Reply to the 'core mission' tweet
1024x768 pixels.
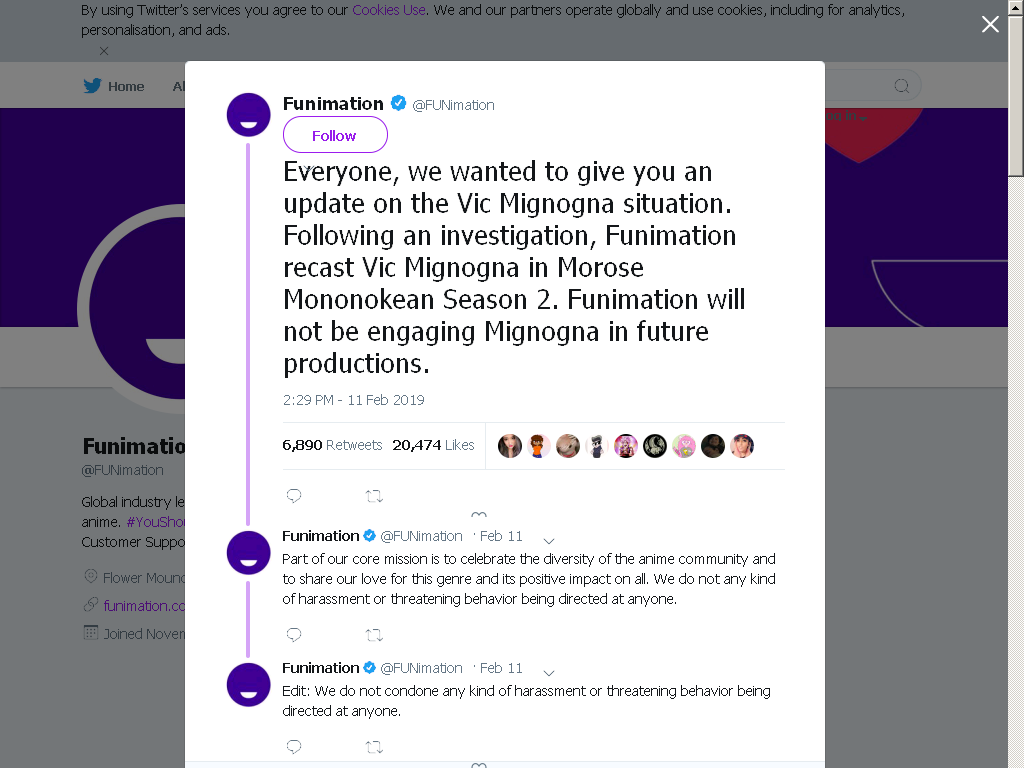click(x=294, y=634)
